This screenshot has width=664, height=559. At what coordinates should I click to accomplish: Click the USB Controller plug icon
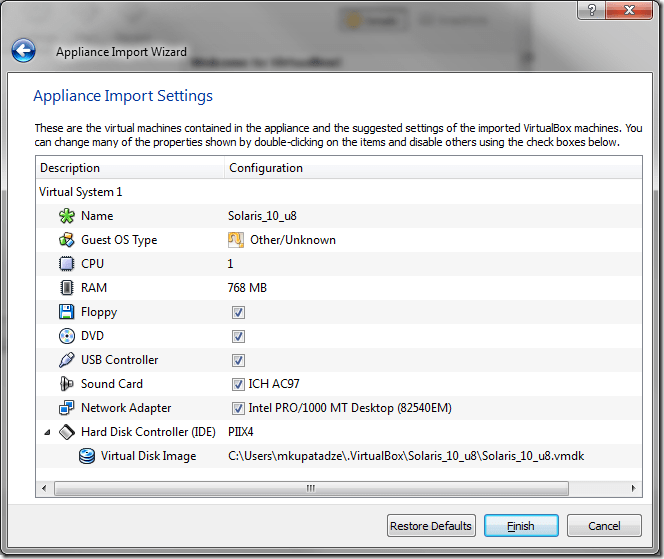(x=66, y=360)
